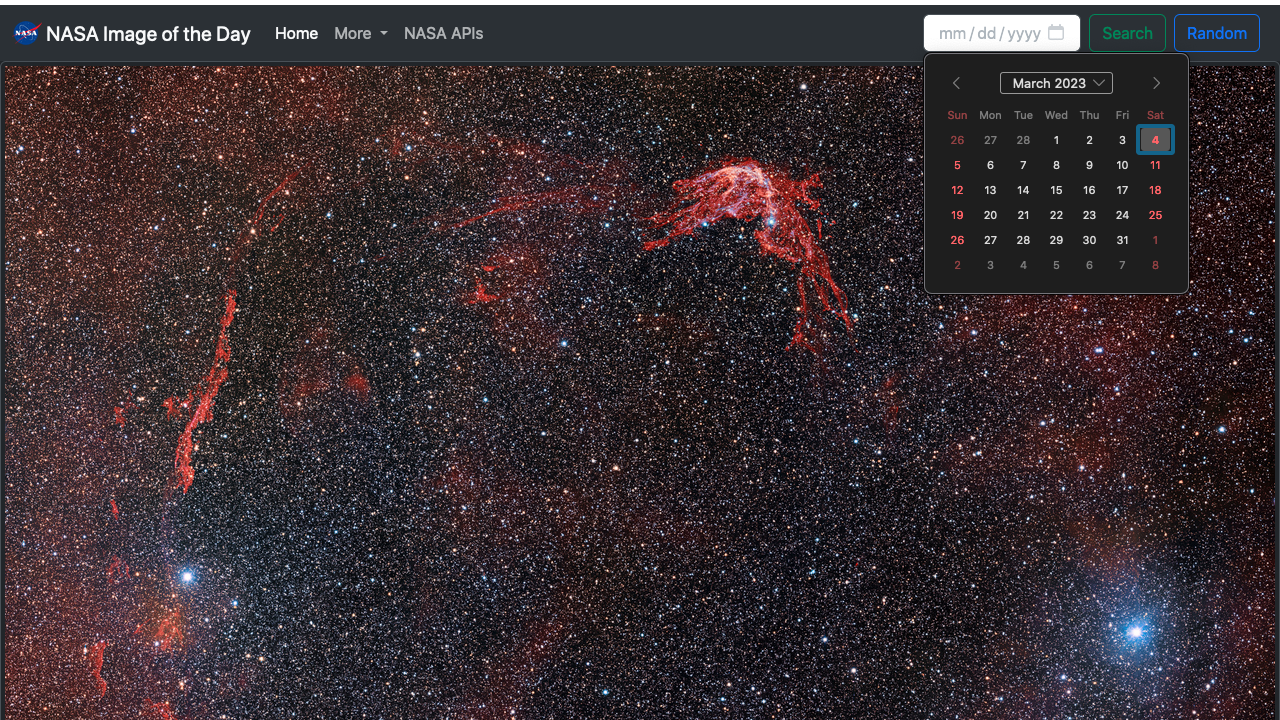Expand the More dropdown menu
The image size is (1280, 720).
(361, 33)
